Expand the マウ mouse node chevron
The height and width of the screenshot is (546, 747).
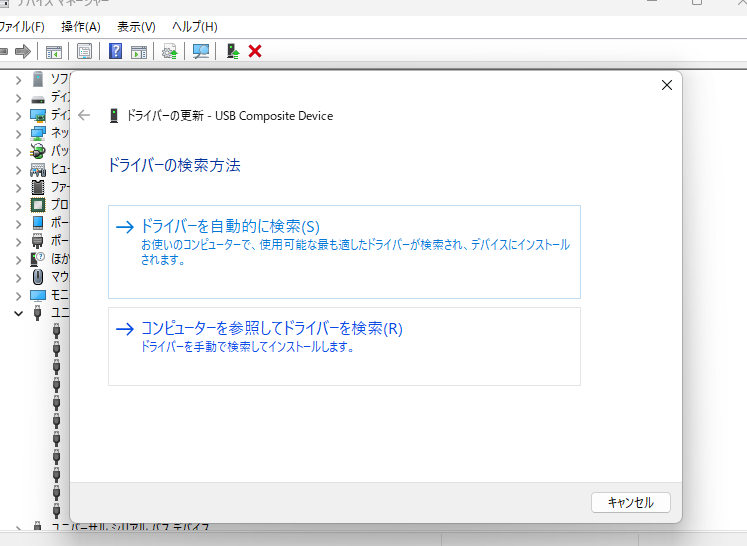(x=18, y=278)
